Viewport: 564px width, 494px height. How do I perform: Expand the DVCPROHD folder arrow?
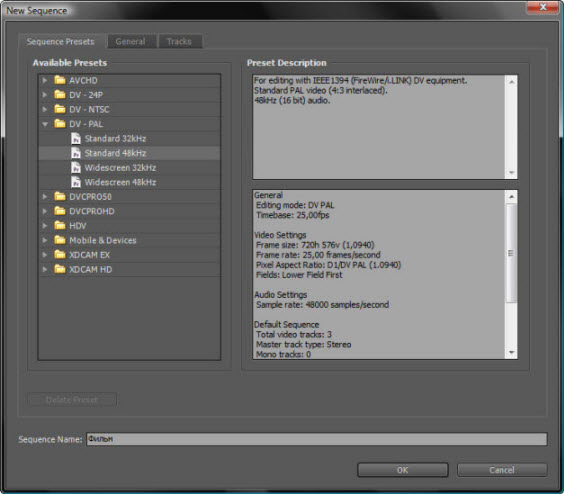(45, 211)
